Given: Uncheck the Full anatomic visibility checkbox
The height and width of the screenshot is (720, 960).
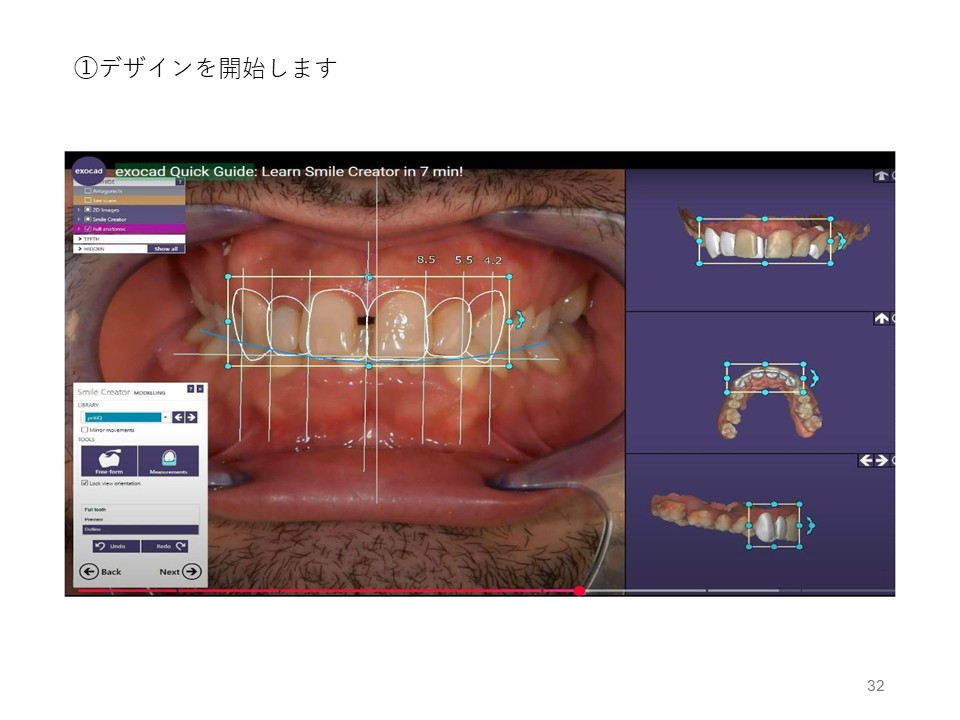Looking at the screenshot, I should 88,228.
